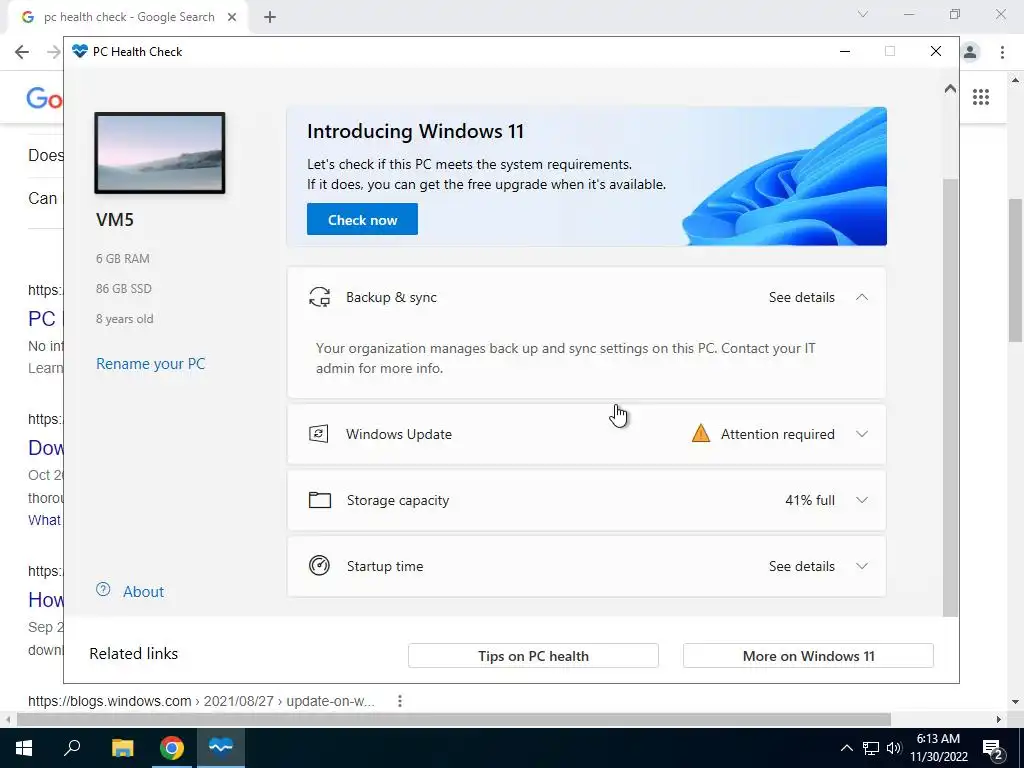Go back in the Chrome window
The height and width of the screenshot is (768, 1024).
(x=22, y=52)
